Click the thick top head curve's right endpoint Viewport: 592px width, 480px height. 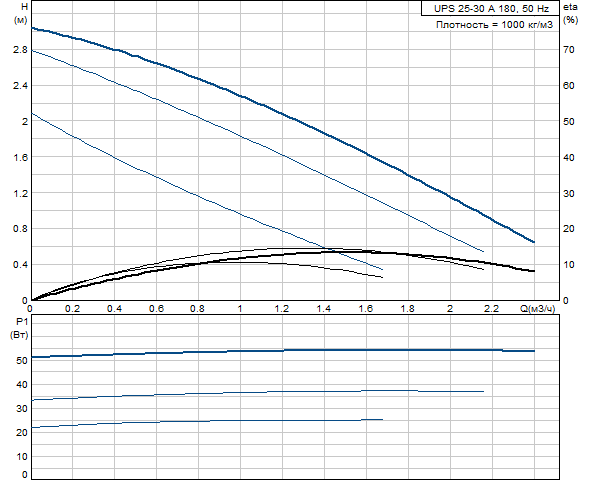pyautogui.click(x=534, y=242)
